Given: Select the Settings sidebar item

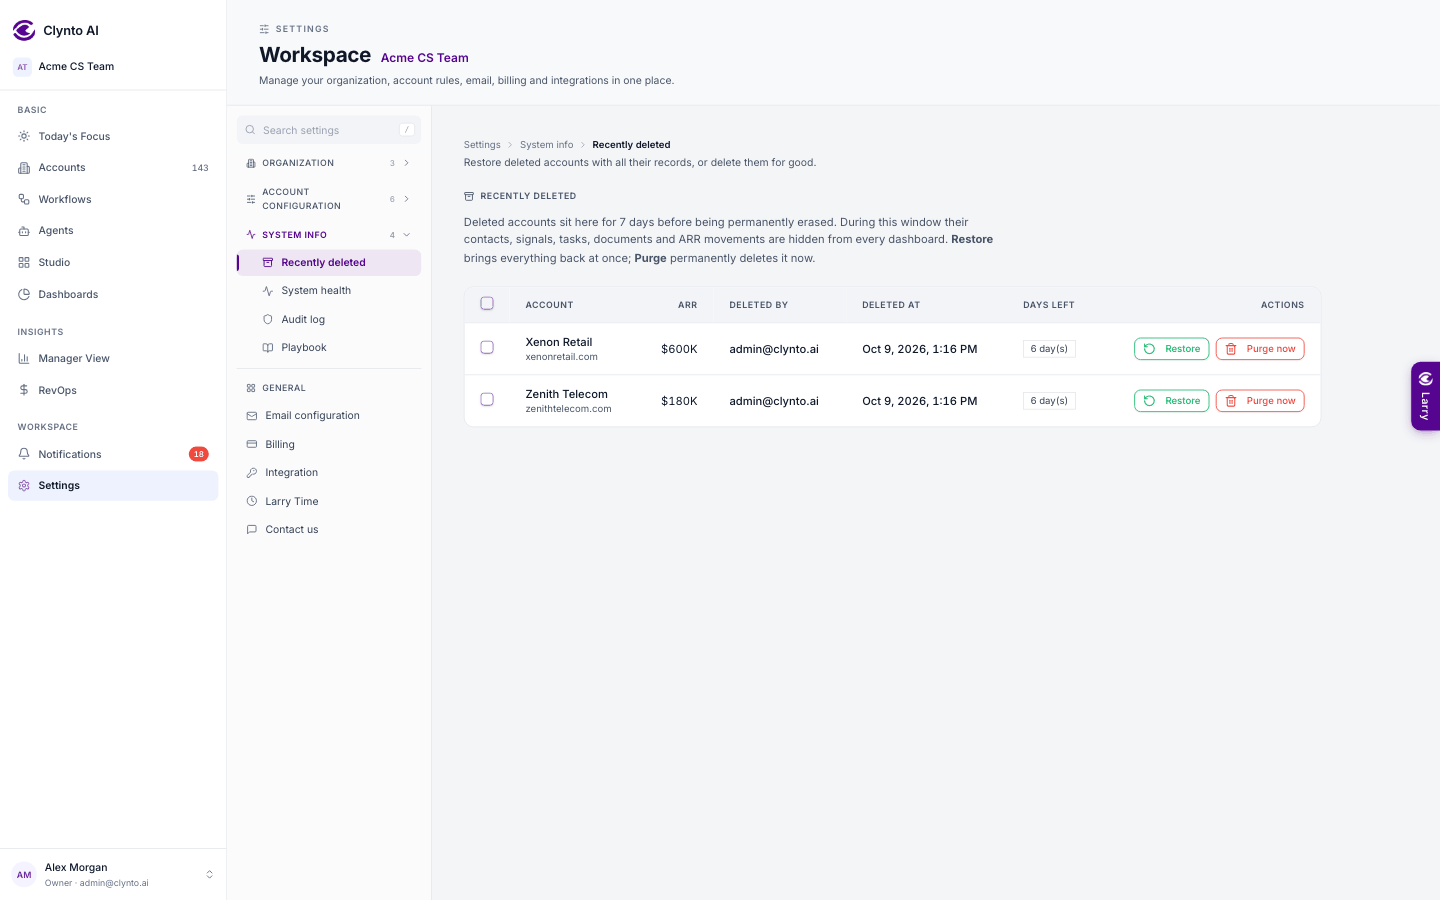Looking at the screenshot, I should 113,485.
